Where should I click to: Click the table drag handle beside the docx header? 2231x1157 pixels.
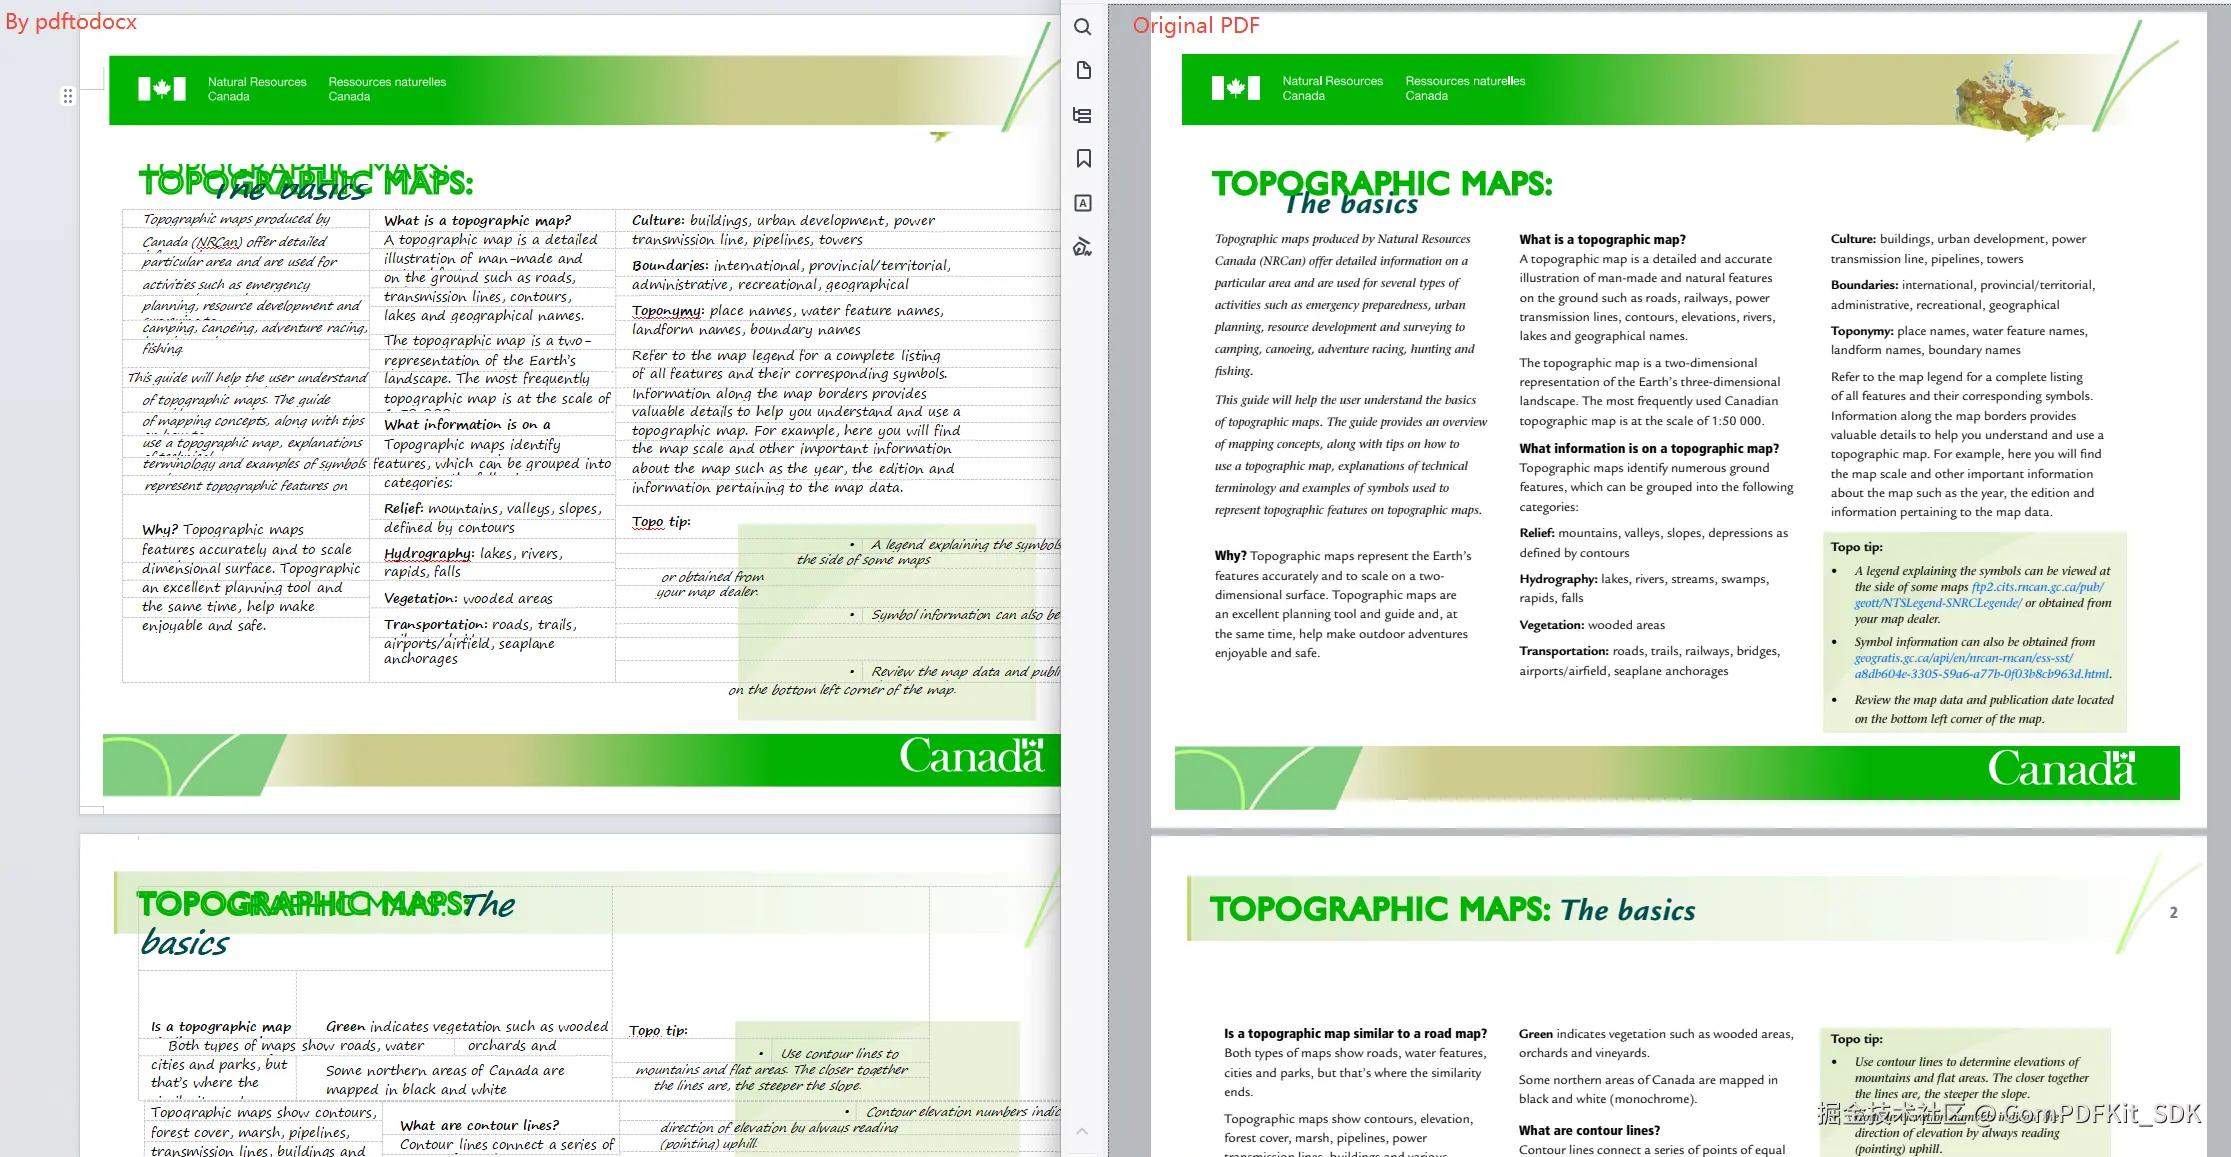tap(68, 96)
